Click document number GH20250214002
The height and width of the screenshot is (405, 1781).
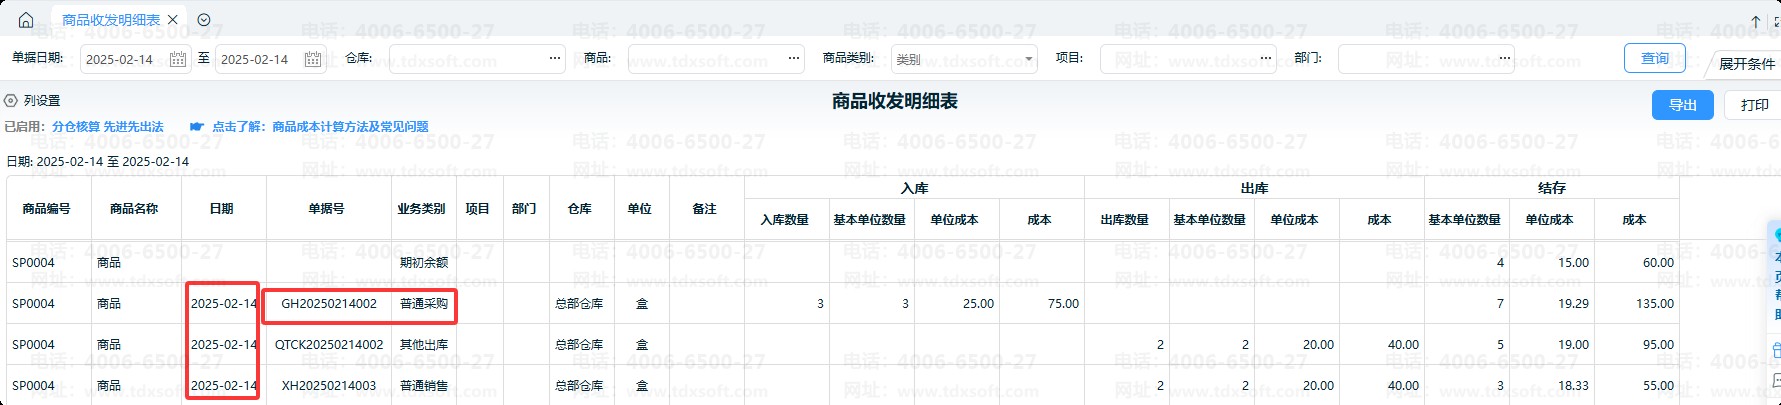[329, 304]
